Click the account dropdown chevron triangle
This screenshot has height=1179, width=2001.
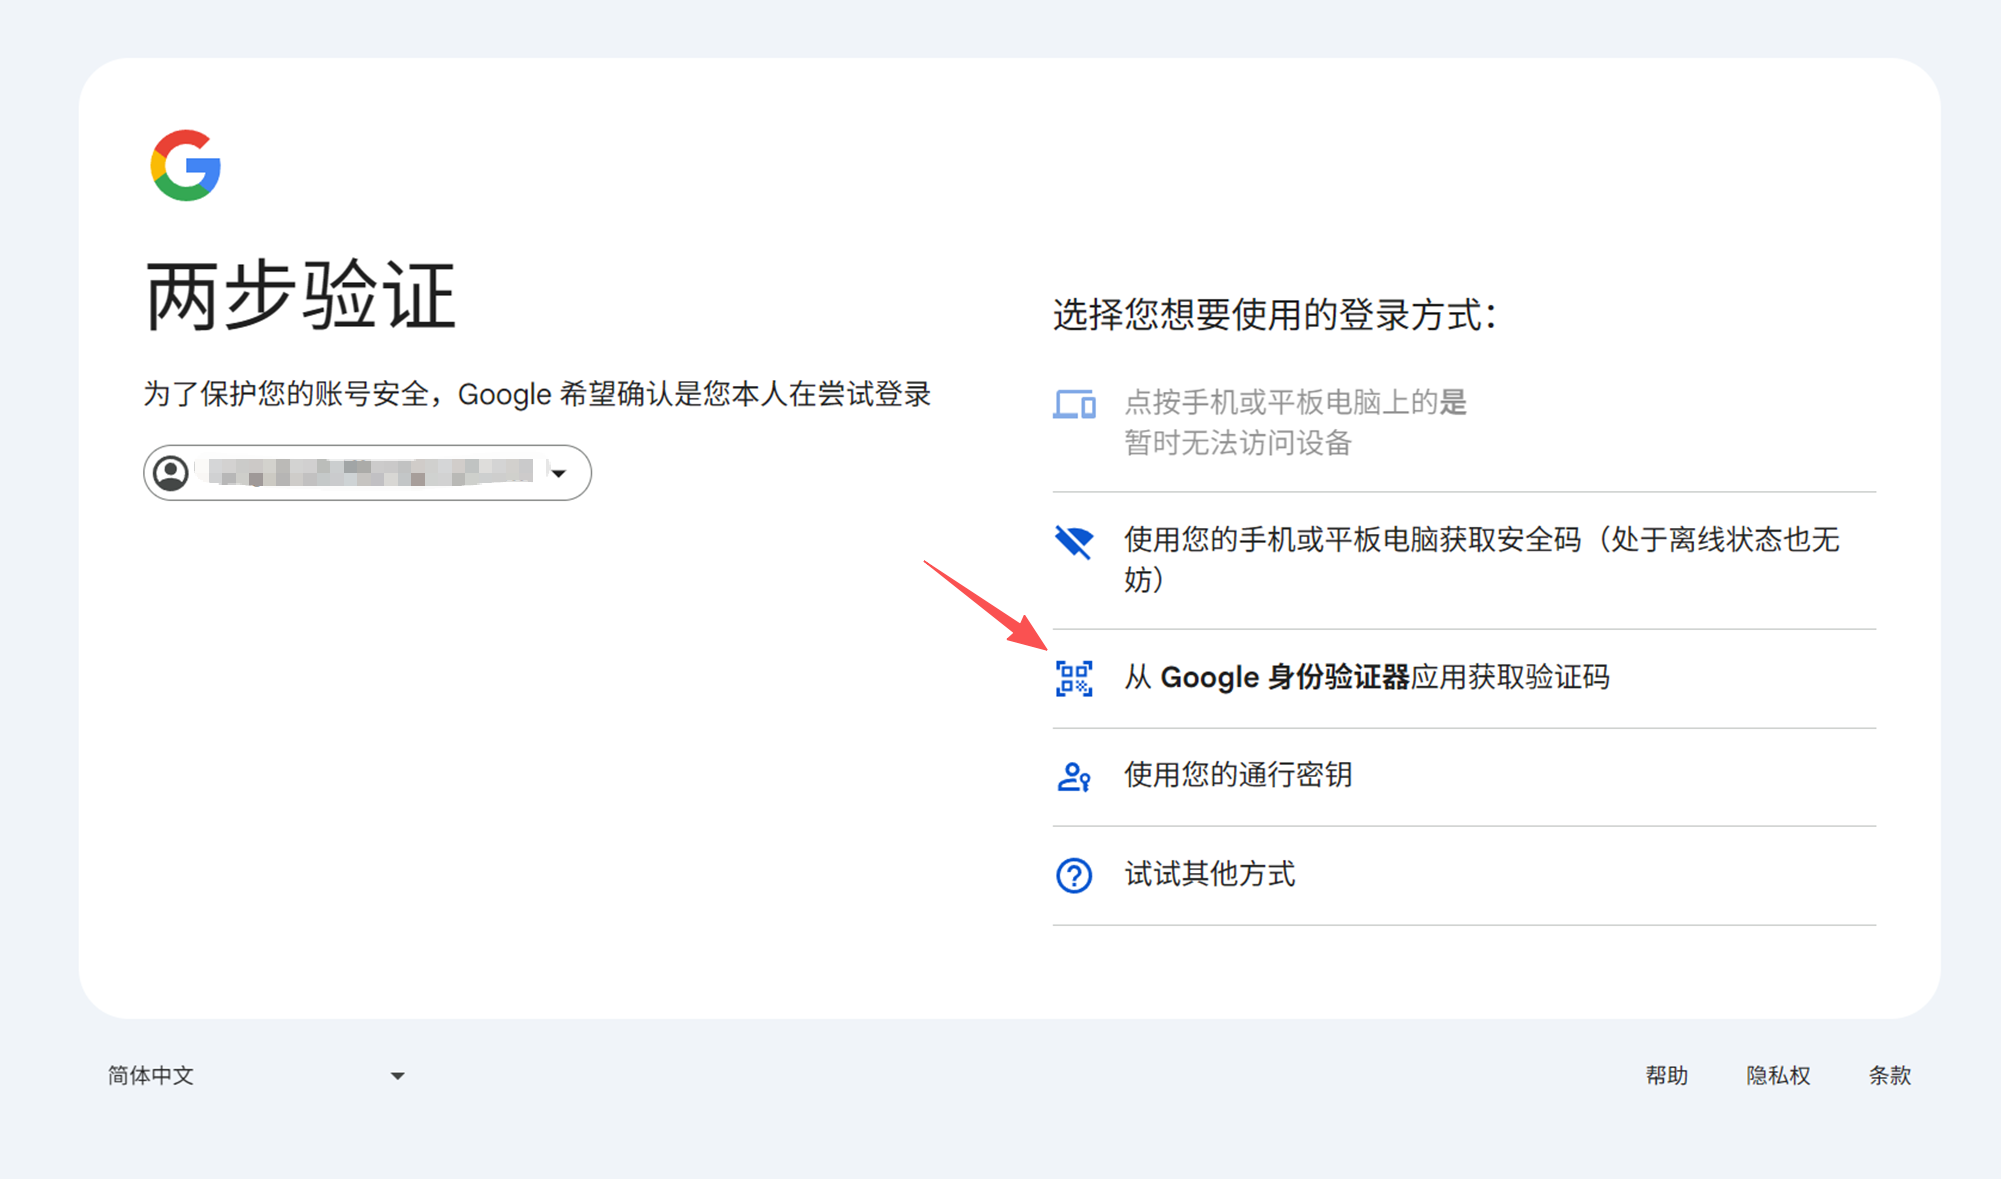click(560, 472)
